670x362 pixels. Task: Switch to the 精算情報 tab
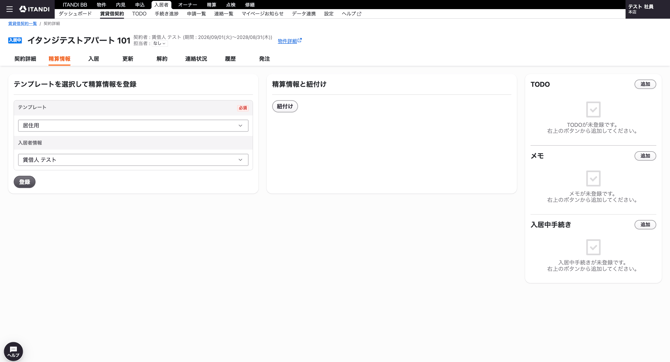59,59
